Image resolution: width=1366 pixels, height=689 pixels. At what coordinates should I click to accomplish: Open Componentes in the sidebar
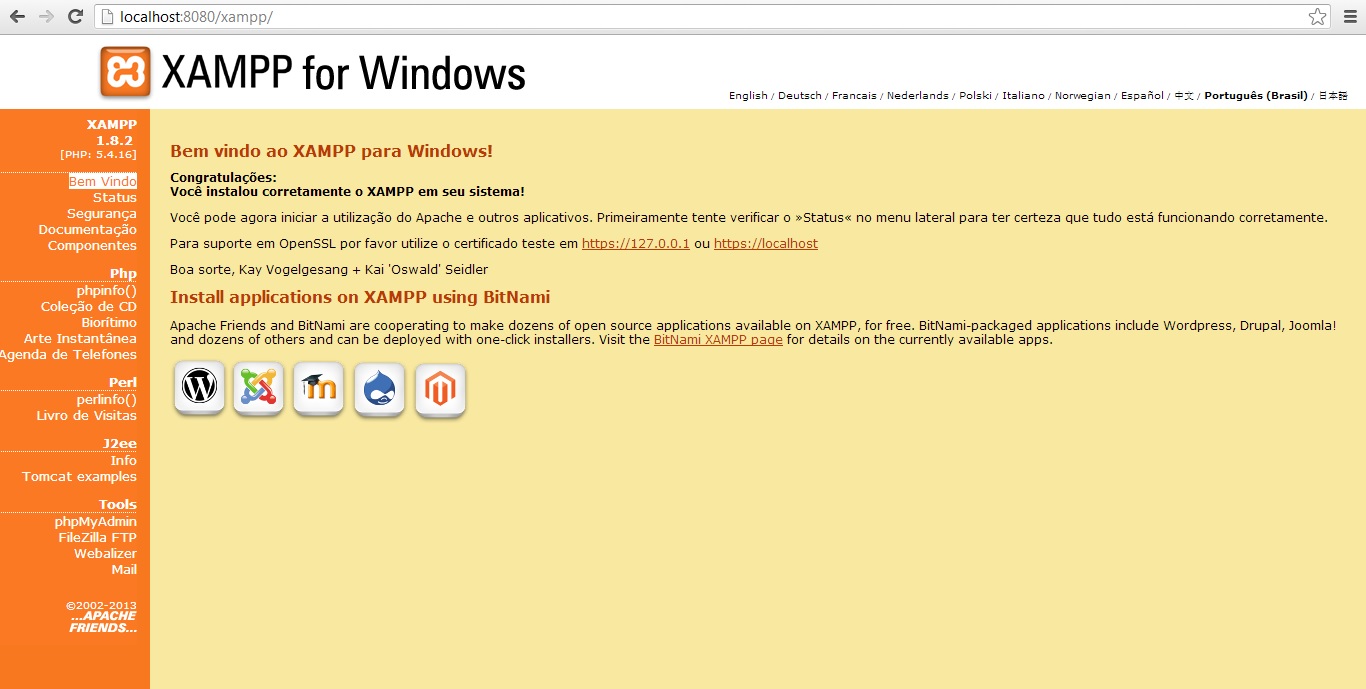coord(92,246)
